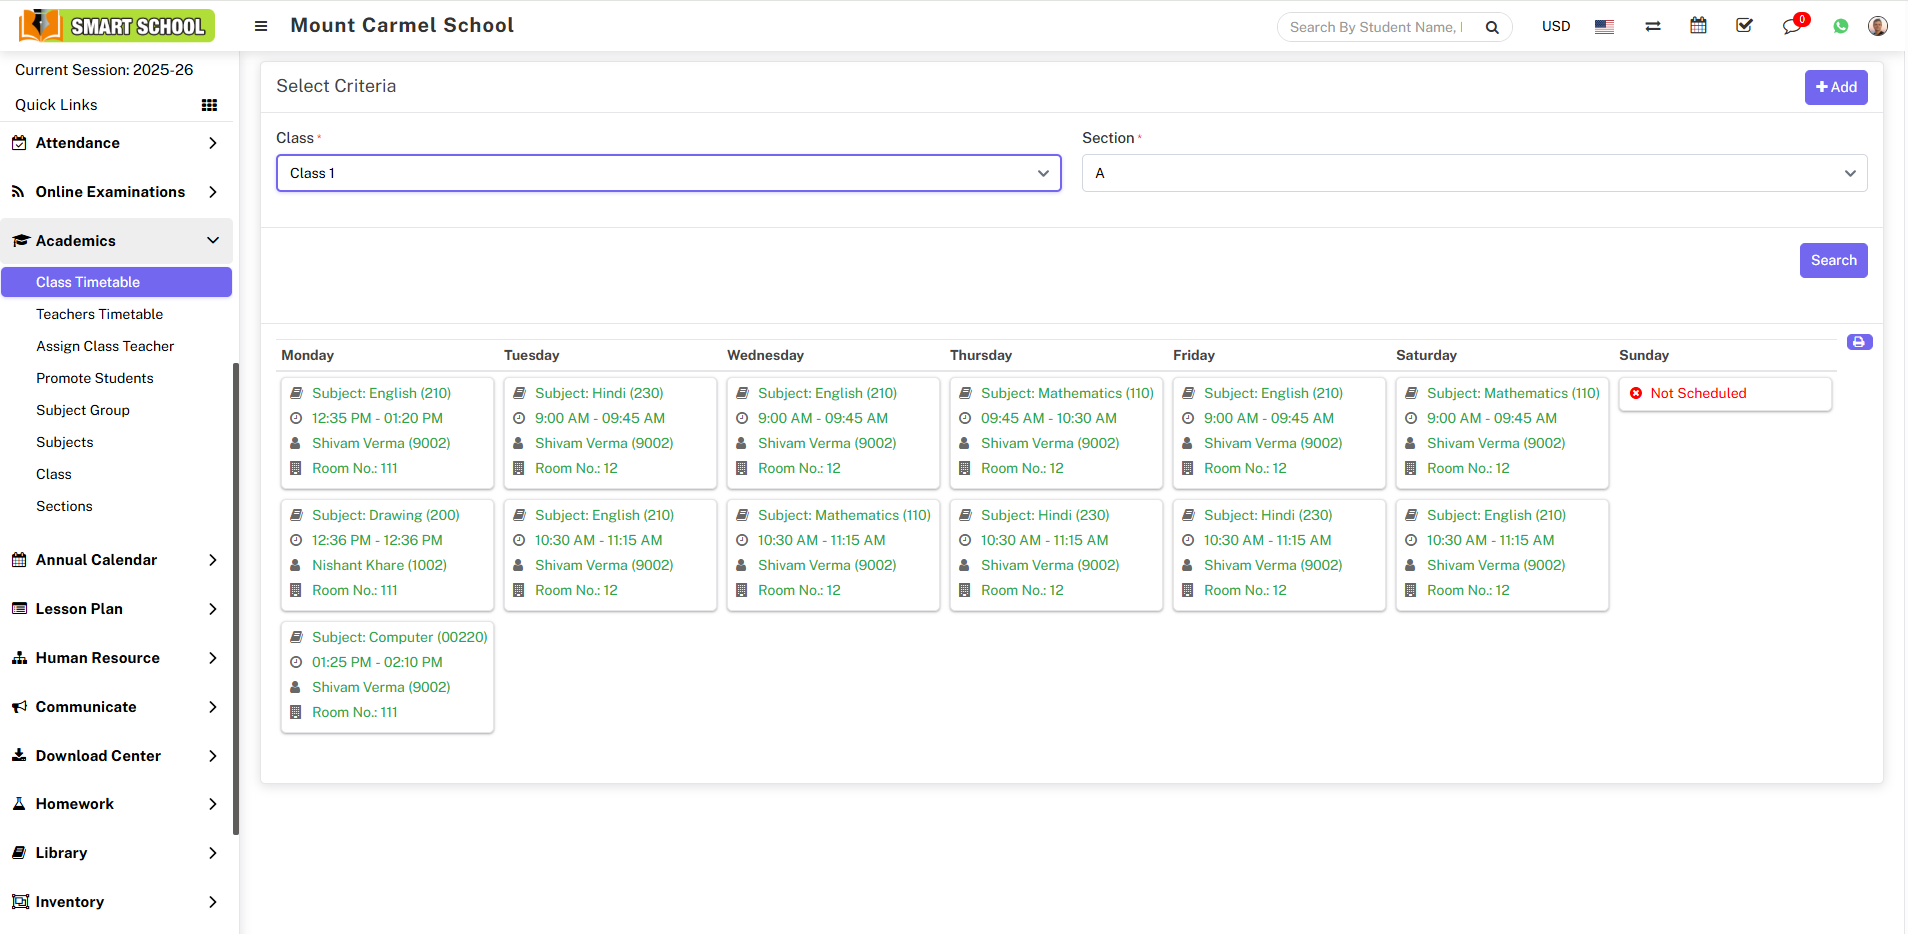Click the hamburger menu toggle icon
This screenshot has height=934, width=1908.
point(261,26)
